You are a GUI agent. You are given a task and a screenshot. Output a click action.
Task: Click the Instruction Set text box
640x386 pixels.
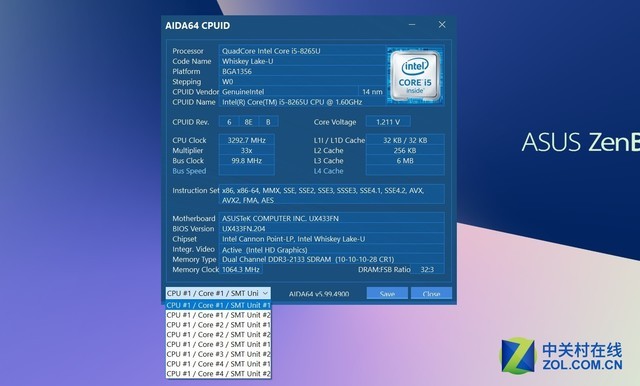(x=331, y=195)
